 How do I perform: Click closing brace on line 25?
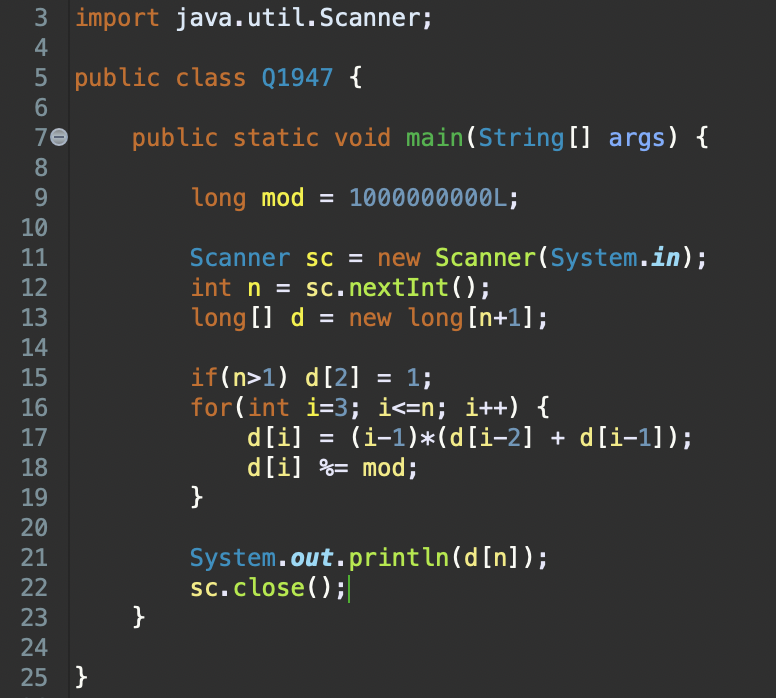82,678
